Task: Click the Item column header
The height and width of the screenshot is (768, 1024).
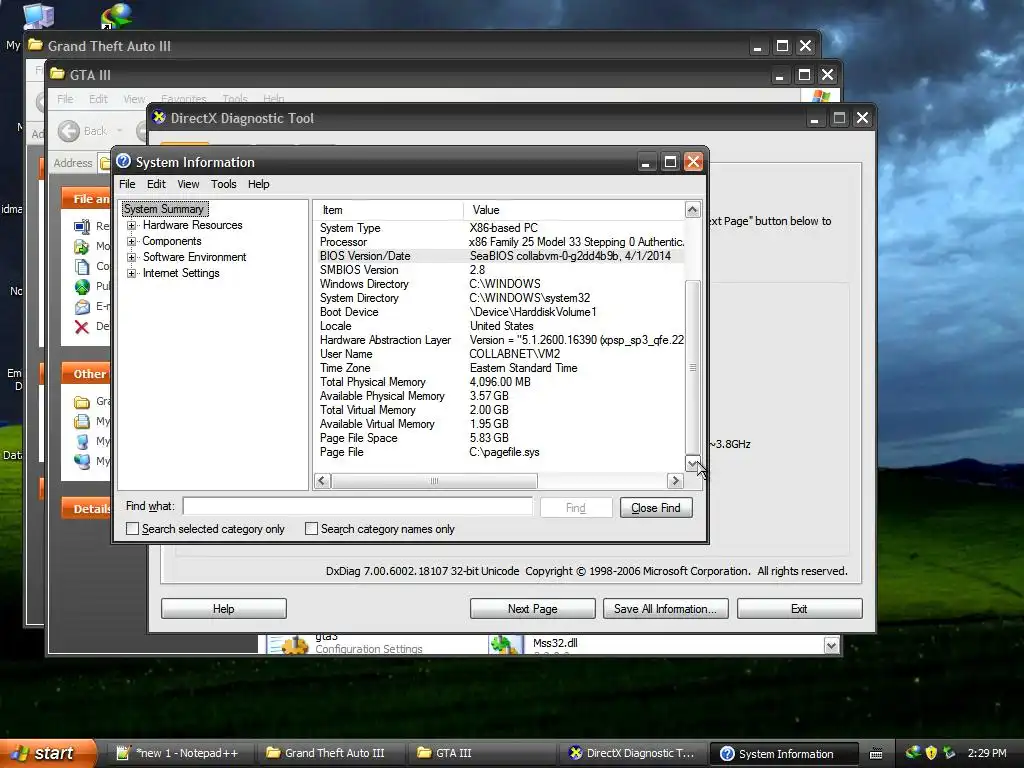Action: click(389, 210)
